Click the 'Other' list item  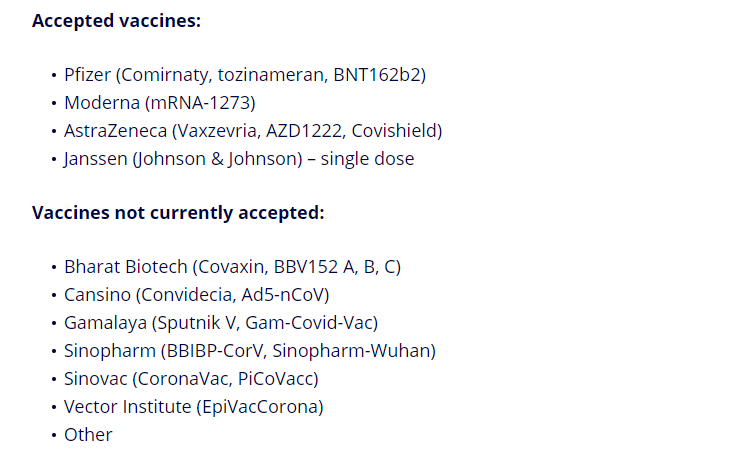[88, 435]
